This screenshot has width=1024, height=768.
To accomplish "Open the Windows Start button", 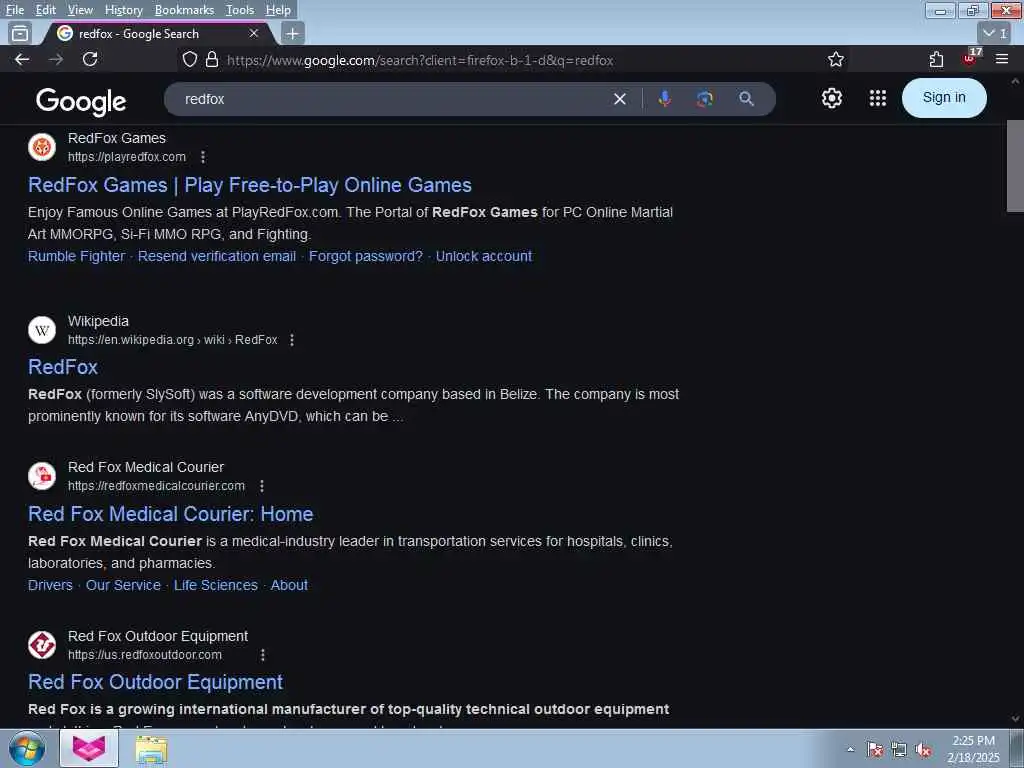I will pyautogui.click(x=27, y=749).
